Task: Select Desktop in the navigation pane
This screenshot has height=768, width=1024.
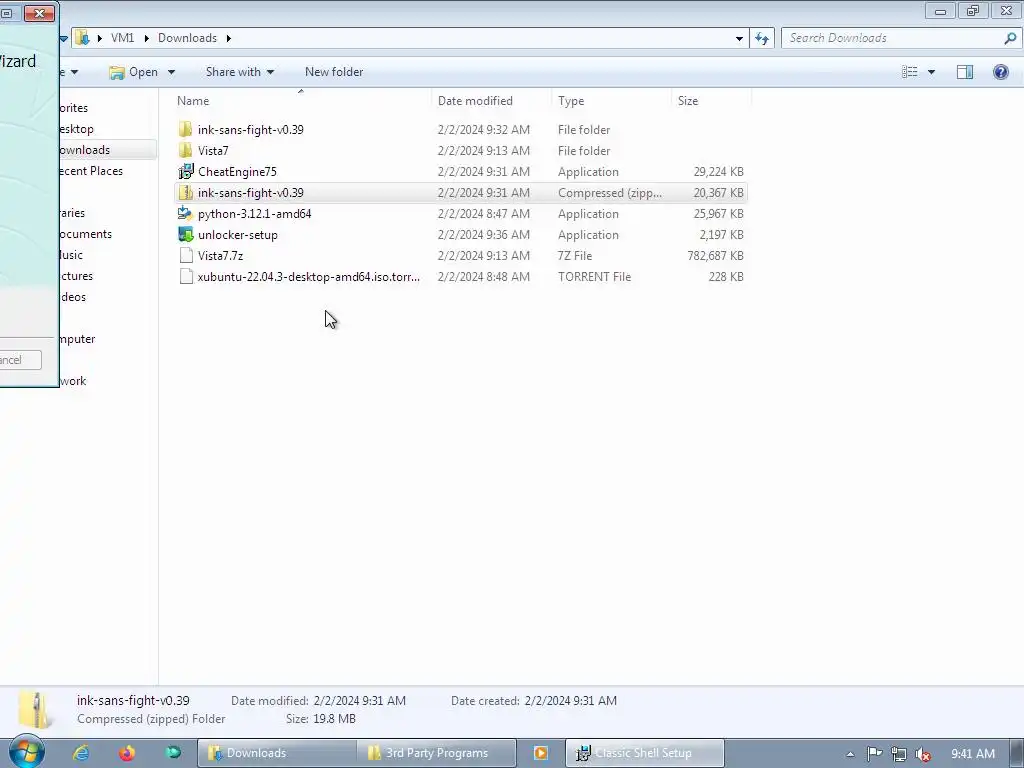Action: 76,129
